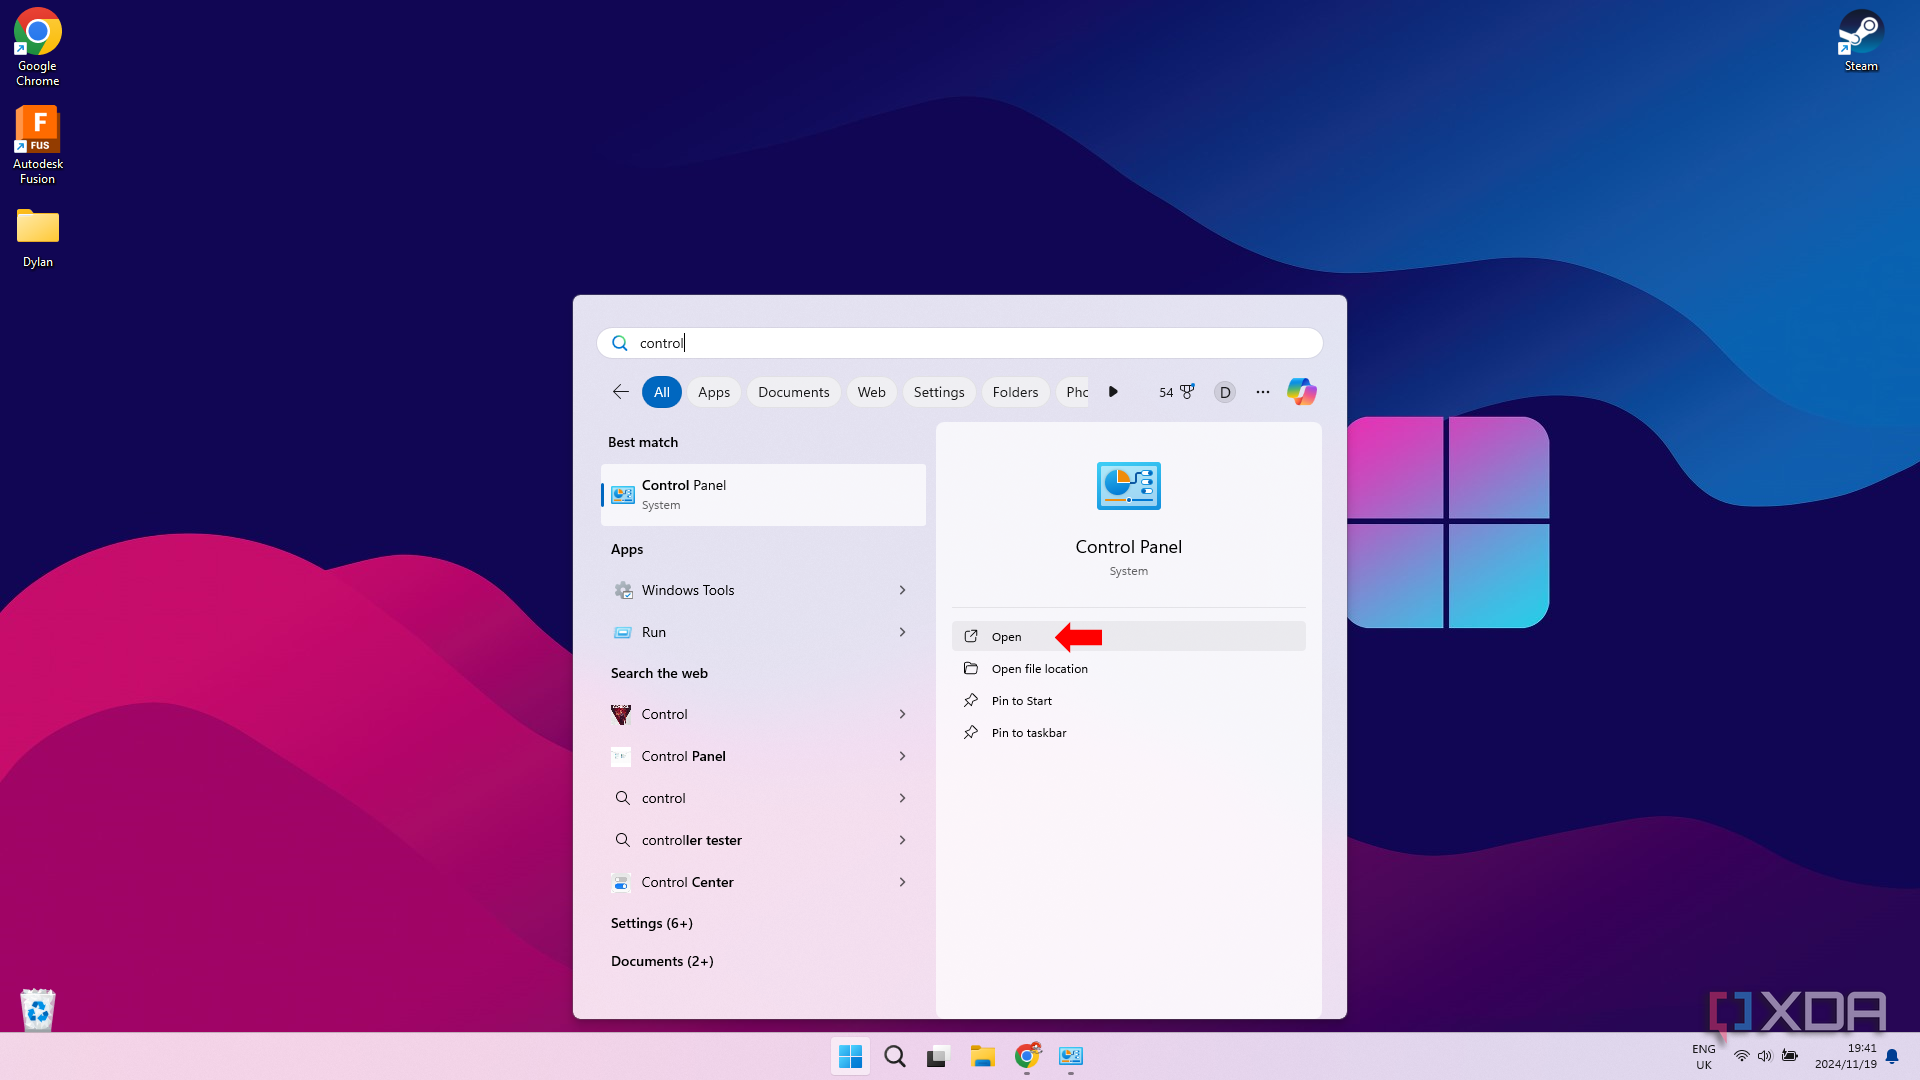
Task: Click the volume icon in system tray
Action: 1764,1056
